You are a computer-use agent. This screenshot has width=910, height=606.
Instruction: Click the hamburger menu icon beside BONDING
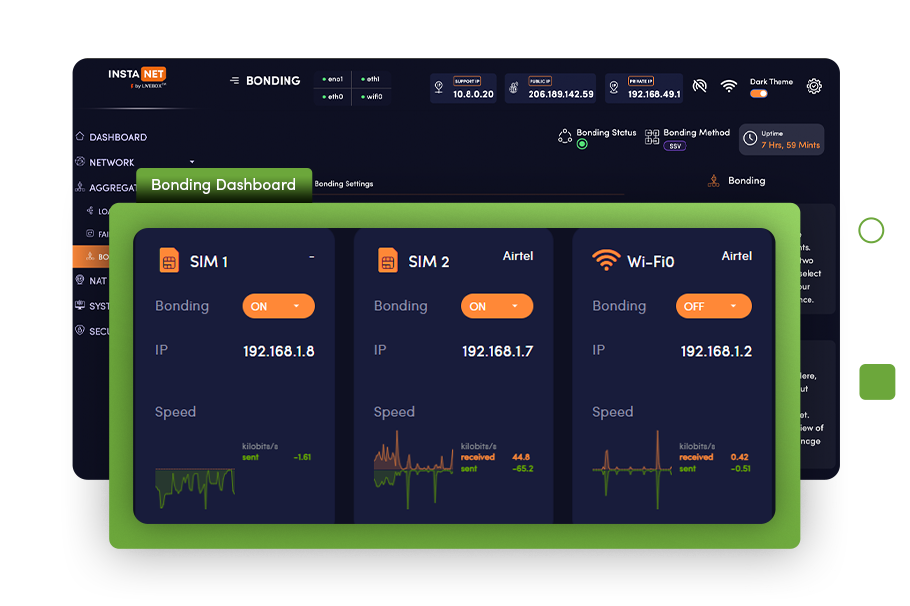pos(234,81)
